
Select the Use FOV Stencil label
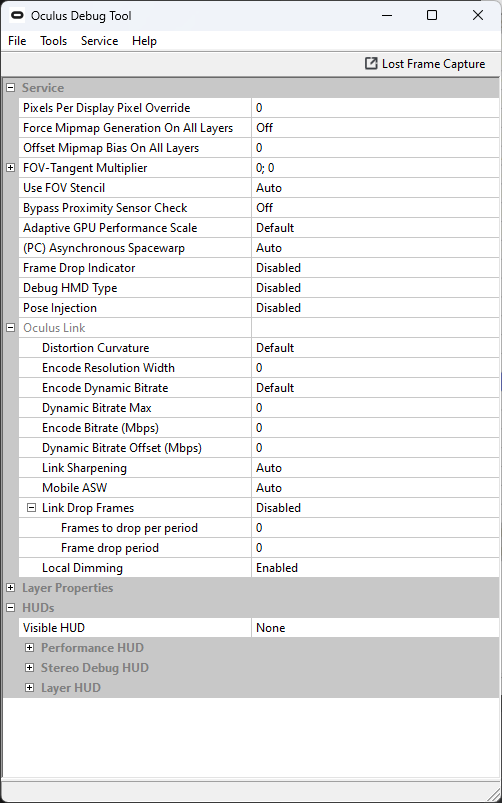click(64, 188)
